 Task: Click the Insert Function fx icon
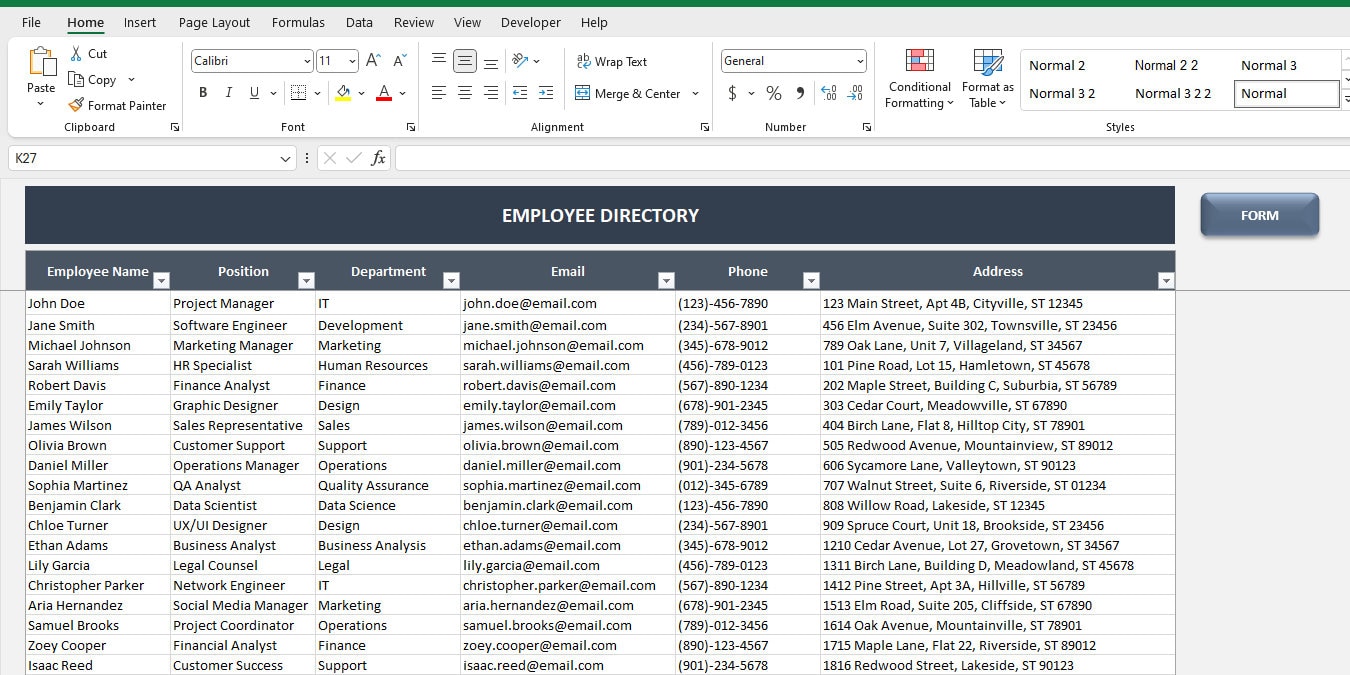click(x=378, y=158)
